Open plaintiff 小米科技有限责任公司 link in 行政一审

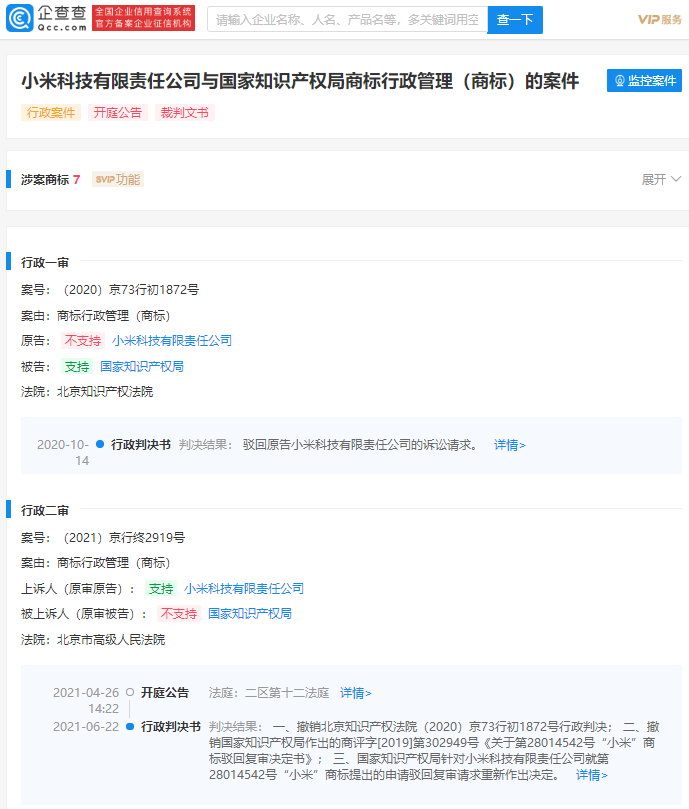click(x=172, y=341)
